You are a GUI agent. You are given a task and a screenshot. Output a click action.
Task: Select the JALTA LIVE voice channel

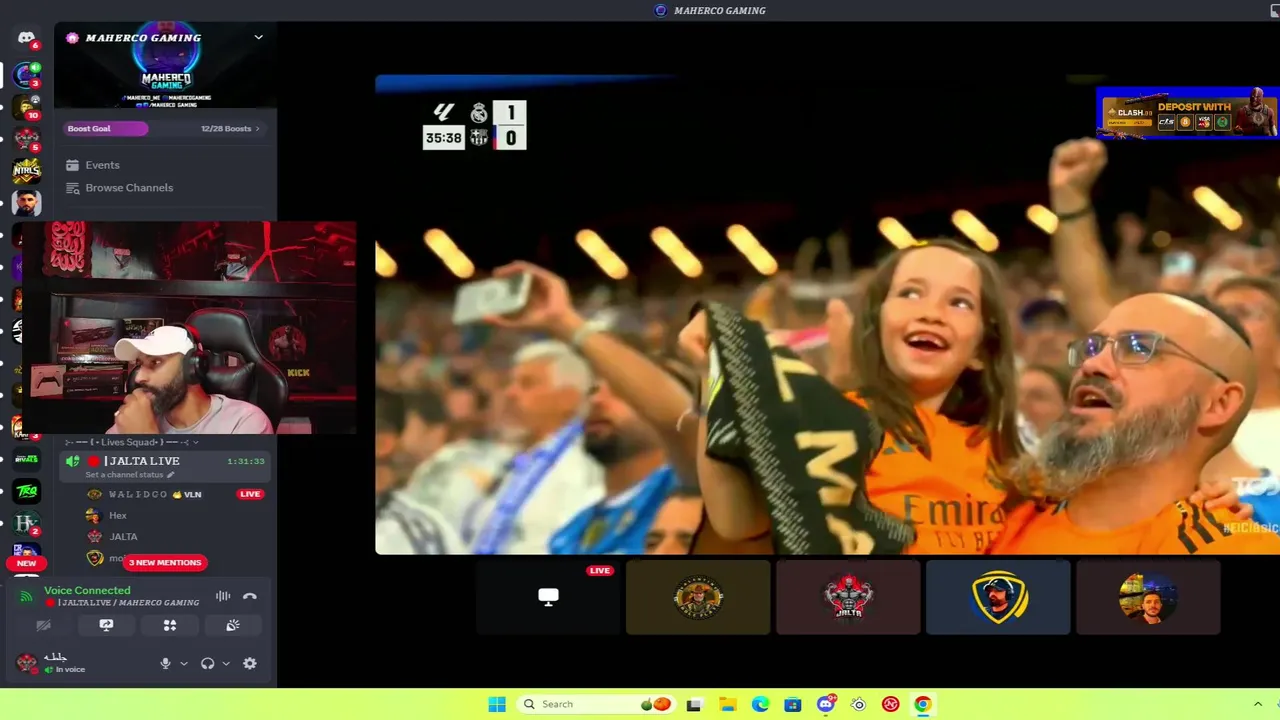(x=165, y=461)
